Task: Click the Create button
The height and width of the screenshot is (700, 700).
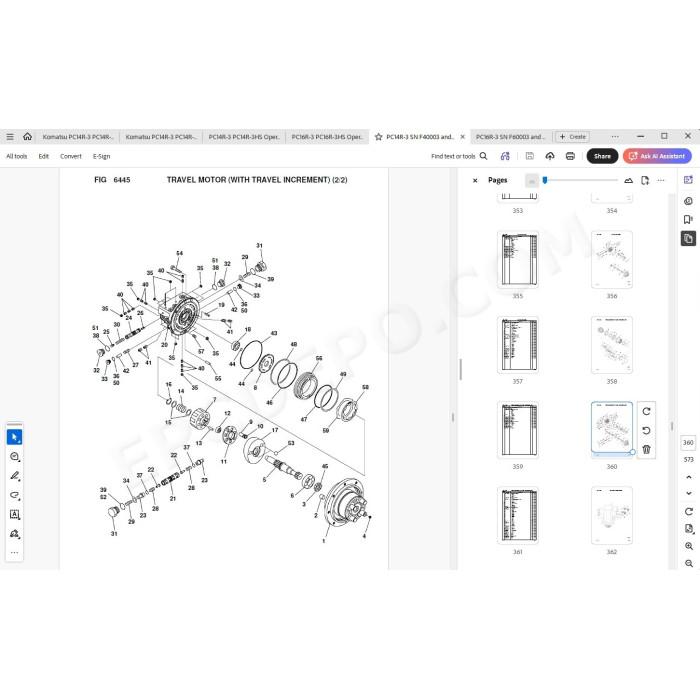Action: tap(572, 137)
